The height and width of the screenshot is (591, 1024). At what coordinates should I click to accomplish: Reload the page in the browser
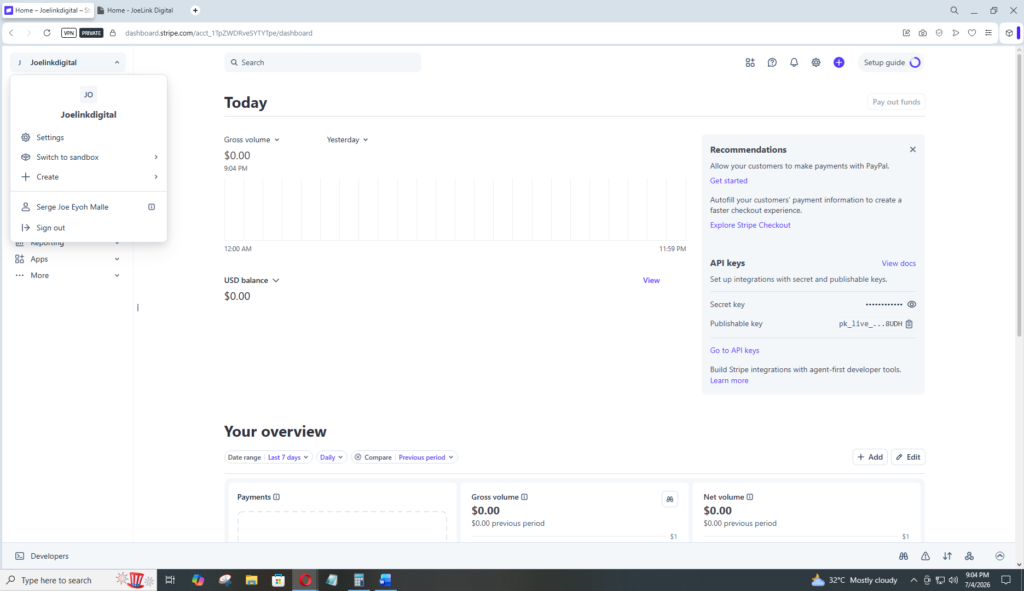pyautogui.click(x=47, y=33)
